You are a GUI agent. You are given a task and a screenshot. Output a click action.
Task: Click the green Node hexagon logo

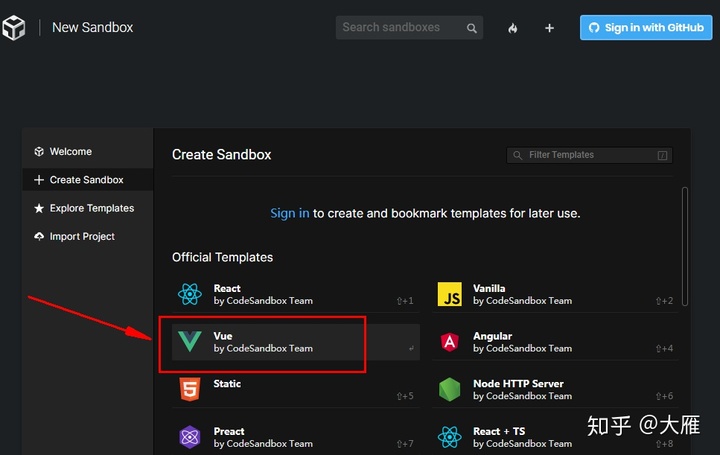point(450,389)
